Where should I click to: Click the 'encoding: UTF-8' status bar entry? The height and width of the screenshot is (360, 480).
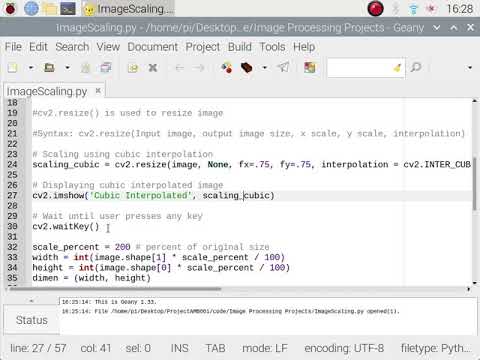[x=344, y=348]
